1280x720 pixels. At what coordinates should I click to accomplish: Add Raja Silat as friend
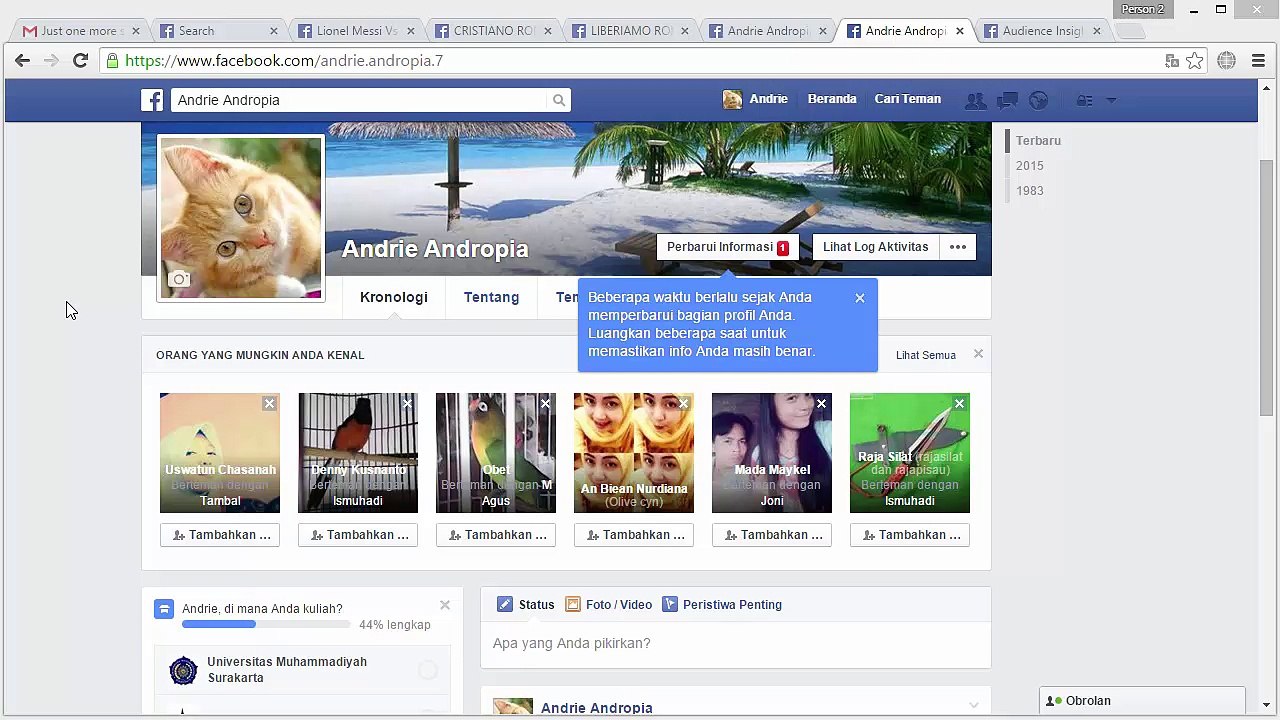(910, 535)
